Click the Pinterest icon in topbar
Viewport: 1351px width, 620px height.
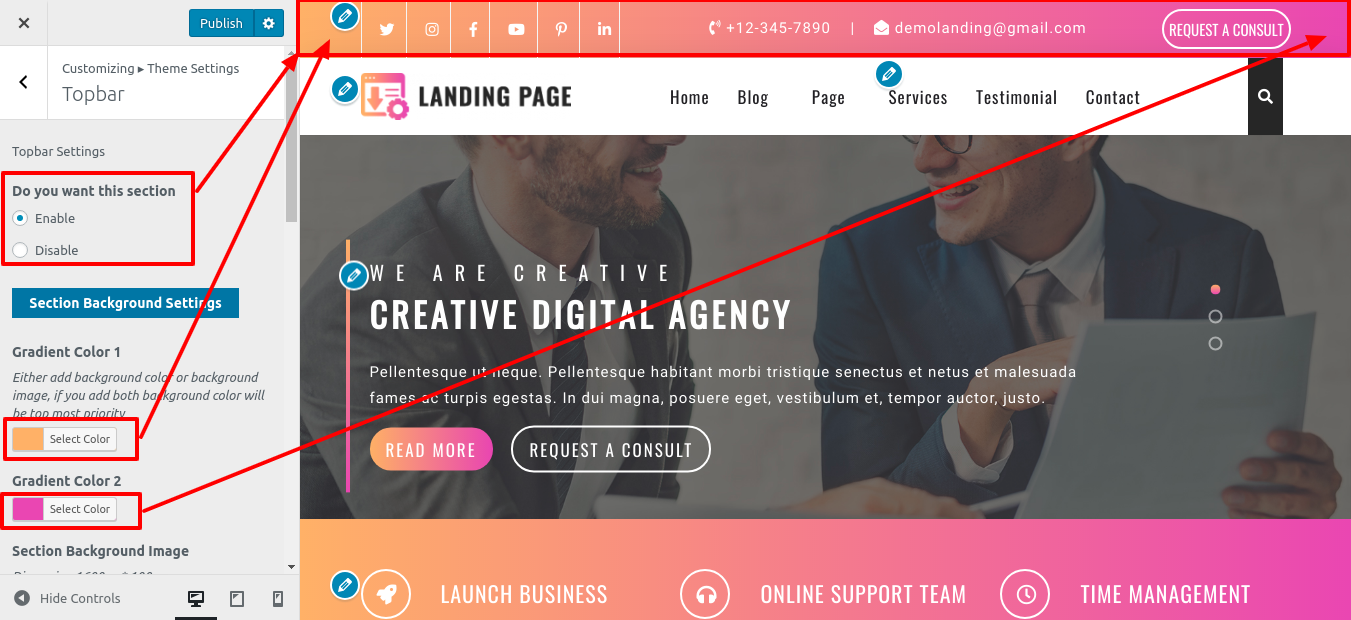click(x=561, y=30)
